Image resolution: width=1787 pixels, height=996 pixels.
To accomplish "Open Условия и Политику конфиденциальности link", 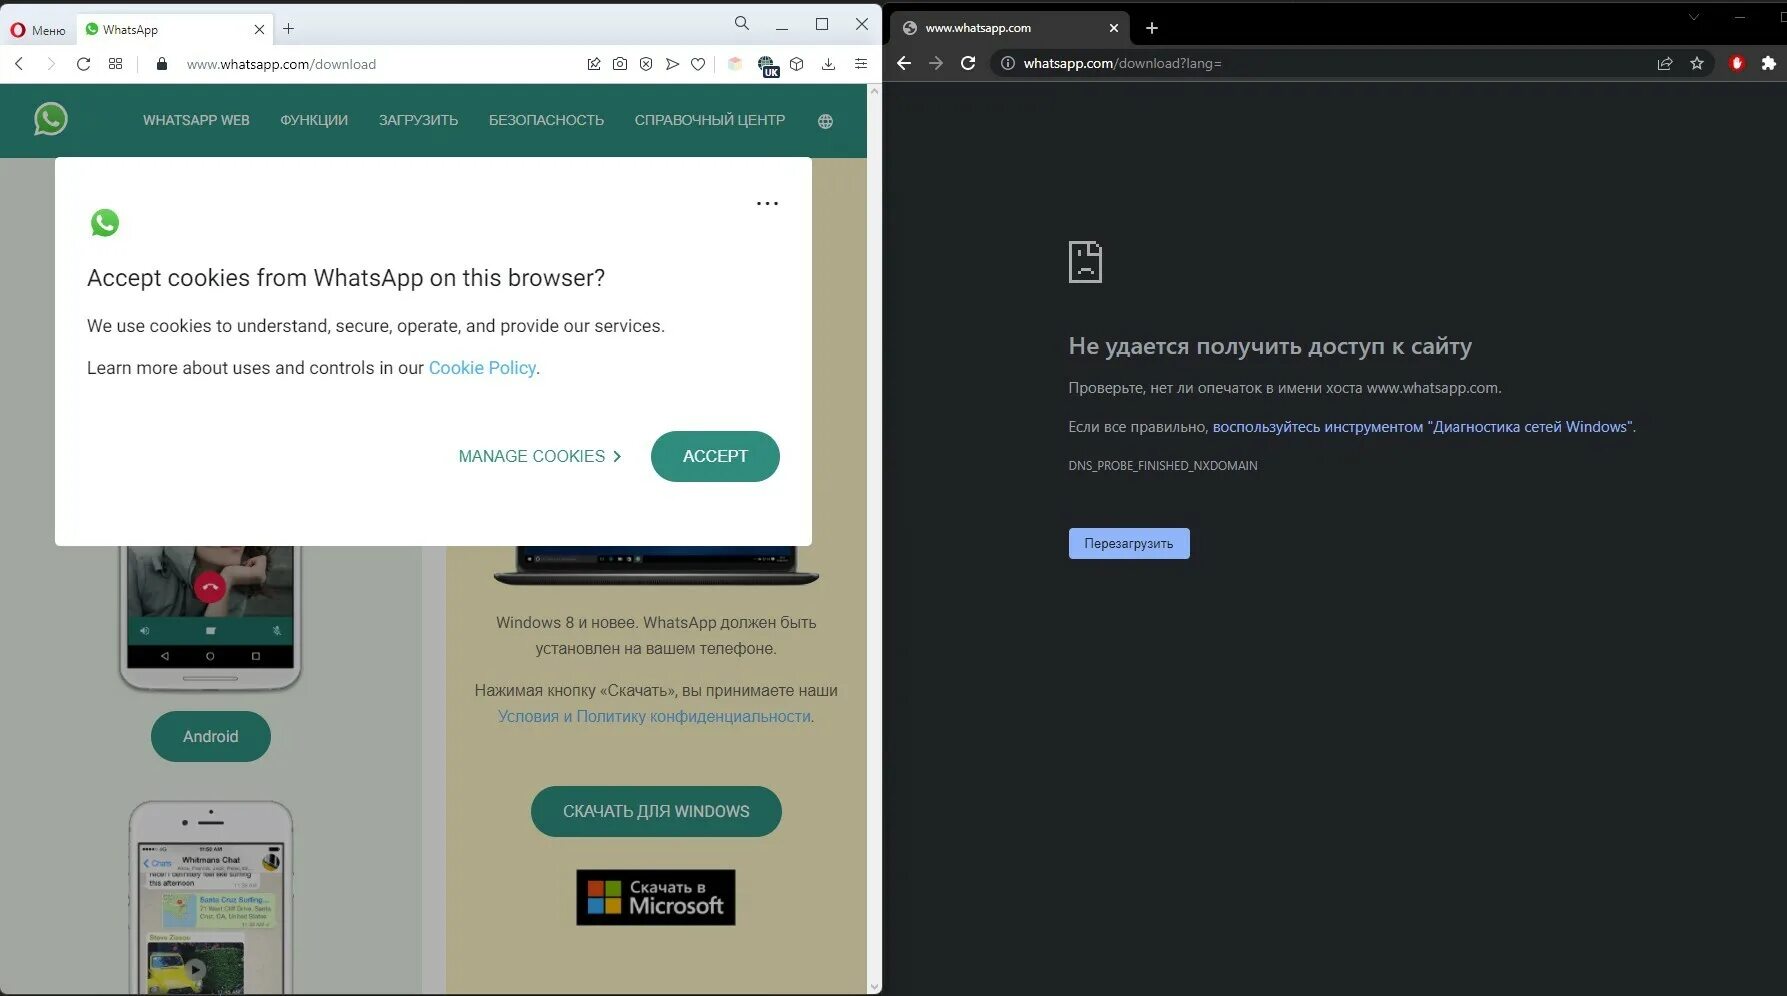I will pos(654,716).
